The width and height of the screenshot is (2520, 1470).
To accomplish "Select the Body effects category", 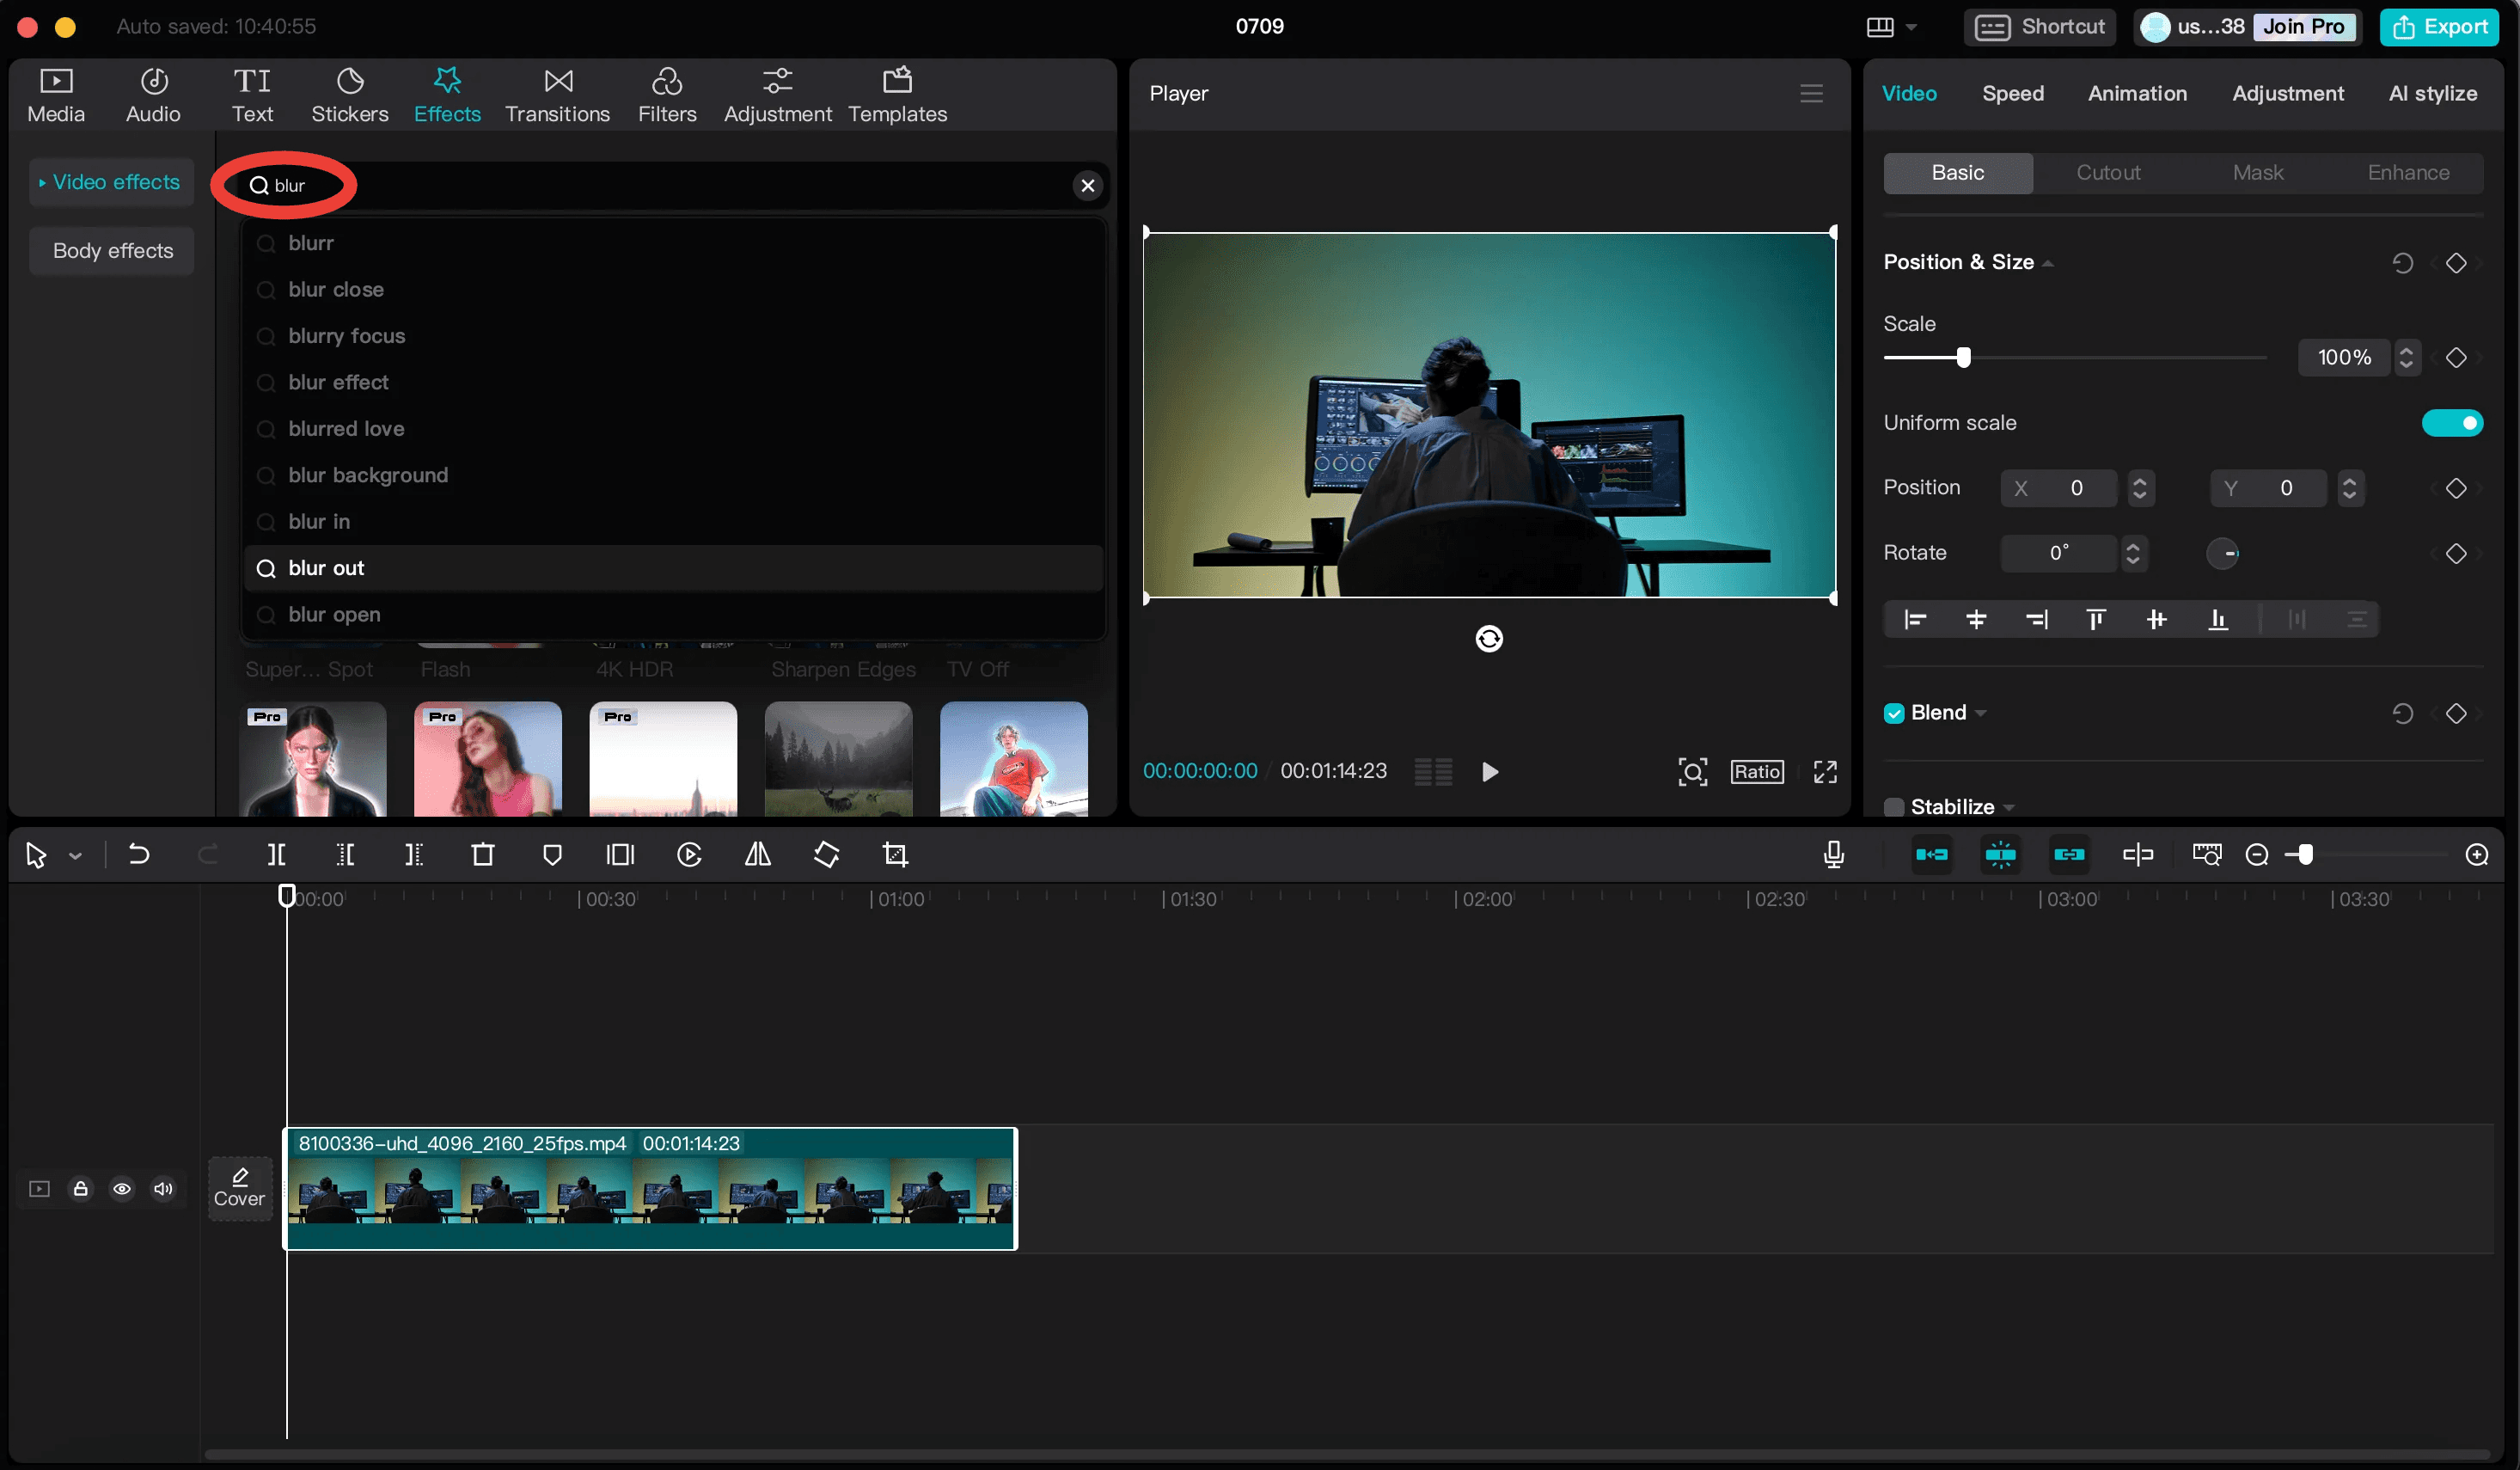I will point(112,250).
